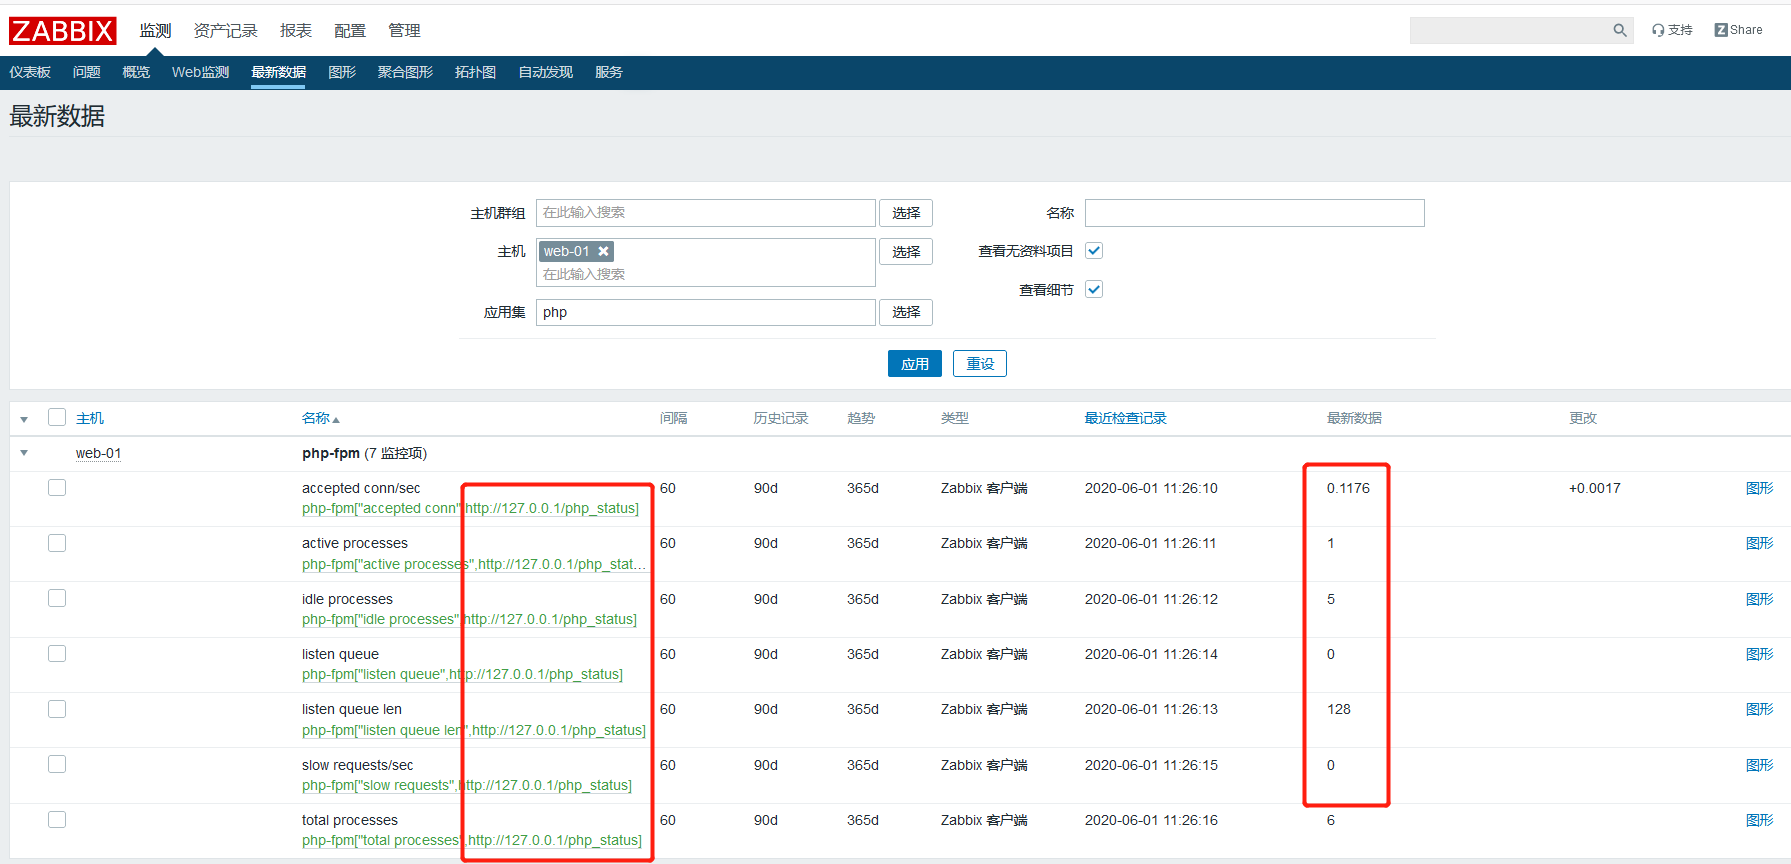Screen dimensions: 1791x864
Task: Select the active processes item checkbox
Action: pos(57,543)
